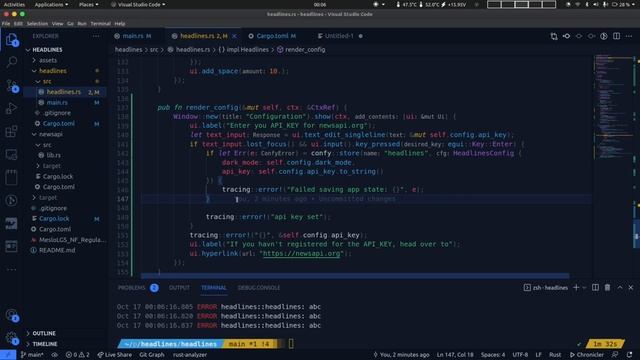Open Run and Debug view
This screenshot has width=640, height=360.
(x=11, y=108)
